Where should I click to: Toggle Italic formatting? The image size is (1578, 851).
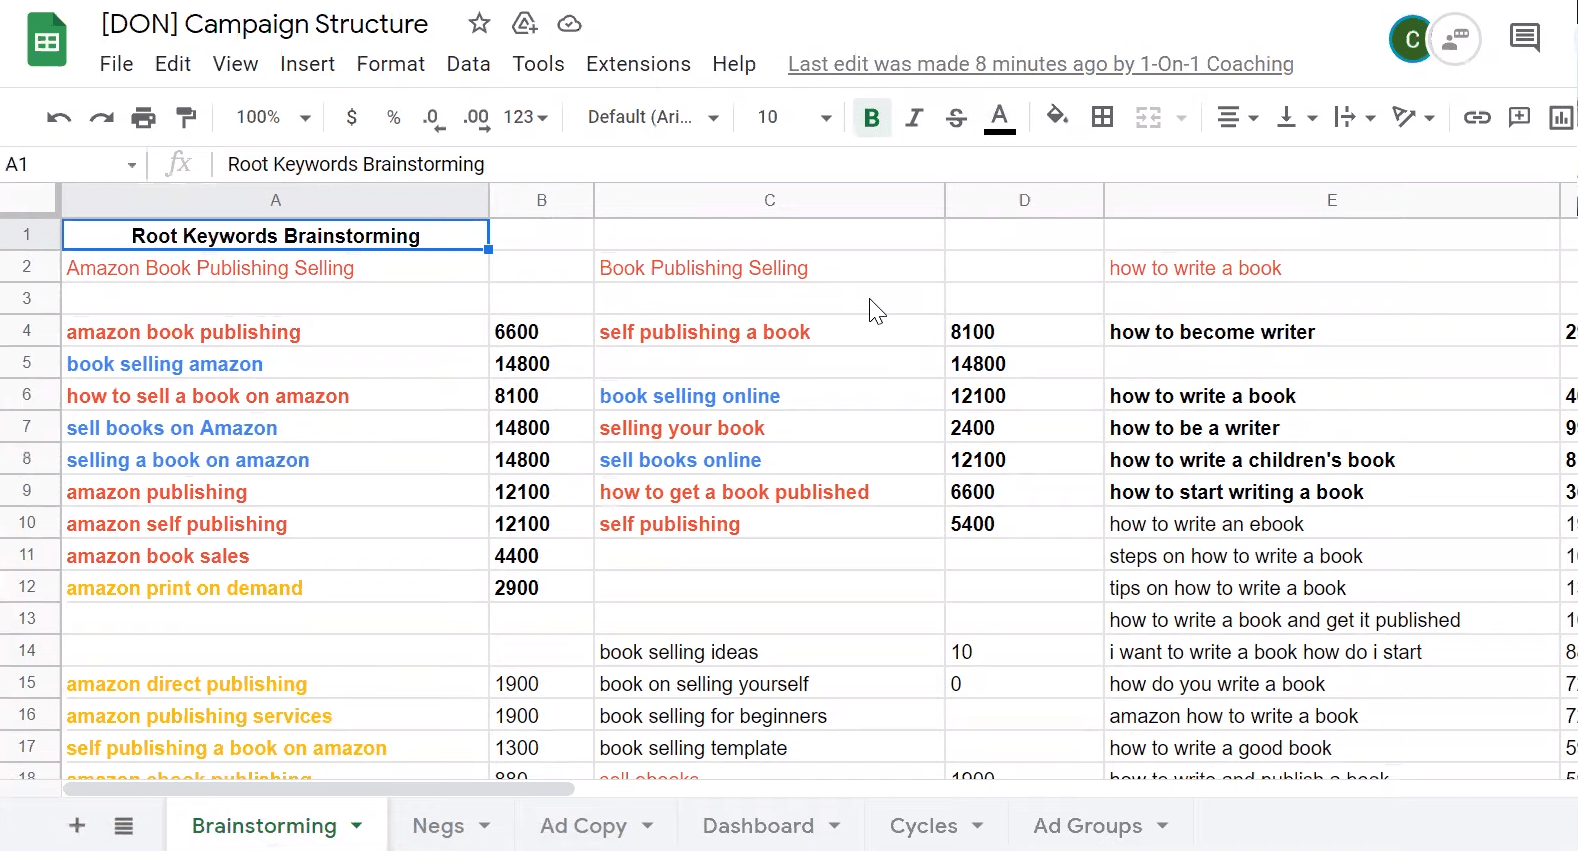[914, 118]
